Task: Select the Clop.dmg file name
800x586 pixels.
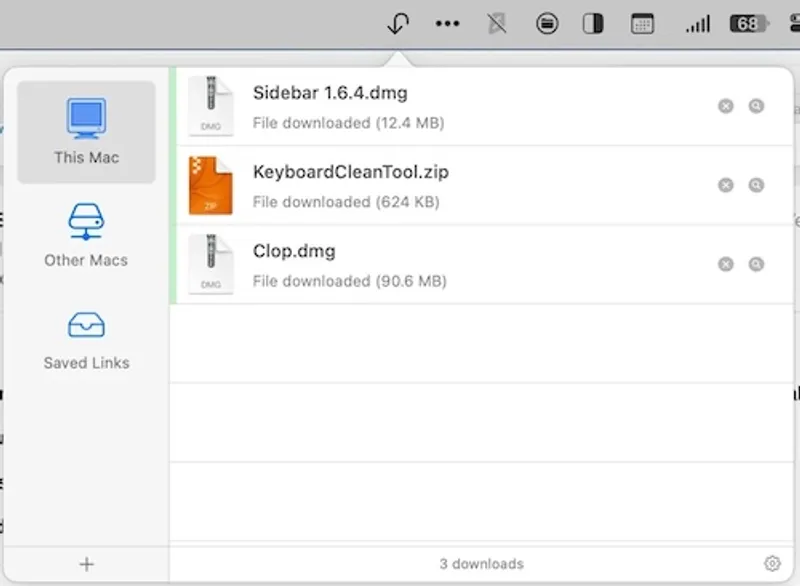Action: pos(294,251)
